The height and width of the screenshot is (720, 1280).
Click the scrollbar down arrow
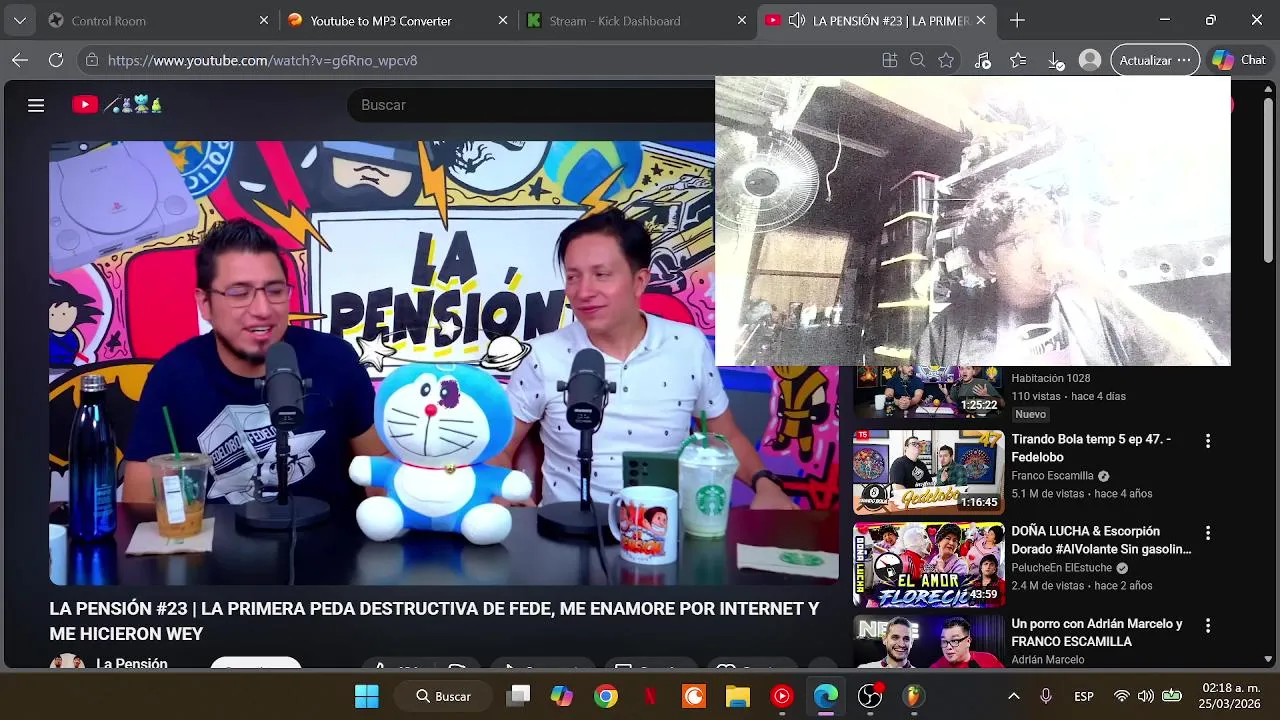click(1268, 659)
